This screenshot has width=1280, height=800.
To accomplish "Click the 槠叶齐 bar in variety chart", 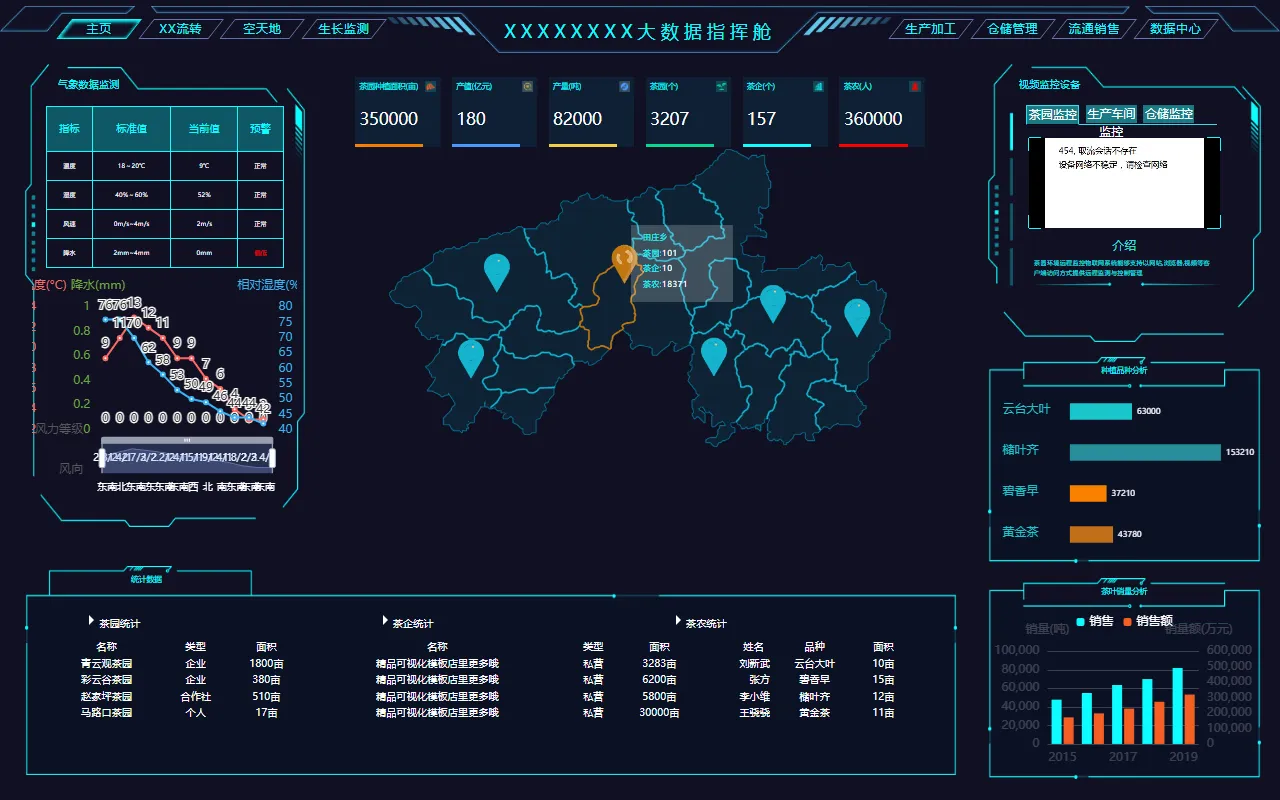I will pos(1144,452).
